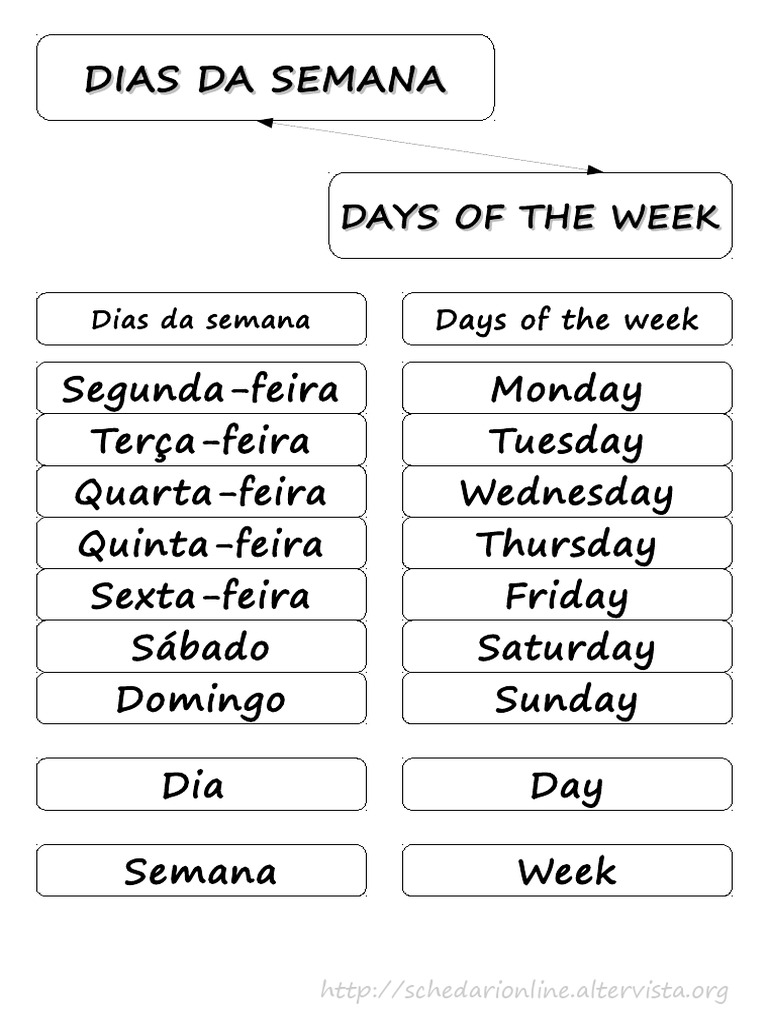Click the Friday box
This screenshot has width=768, height=1024.
tap(567, 596)
